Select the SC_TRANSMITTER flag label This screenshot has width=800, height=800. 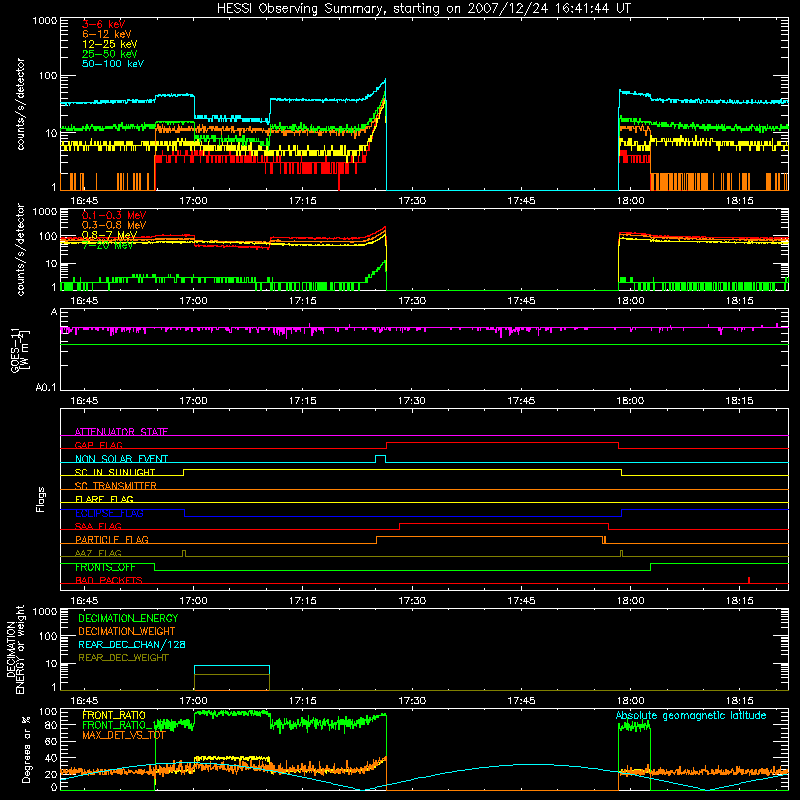115,486
